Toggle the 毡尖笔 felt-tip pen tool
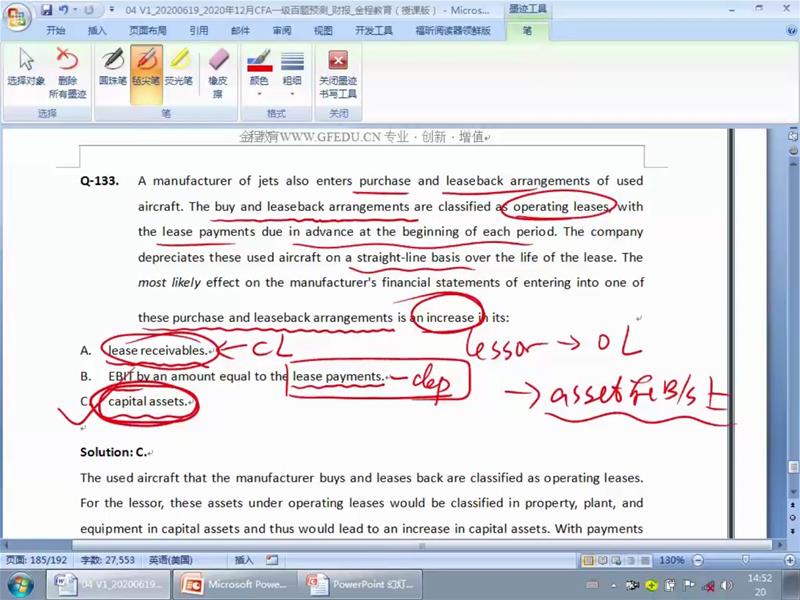800x600 pixels. click(146, 74)
